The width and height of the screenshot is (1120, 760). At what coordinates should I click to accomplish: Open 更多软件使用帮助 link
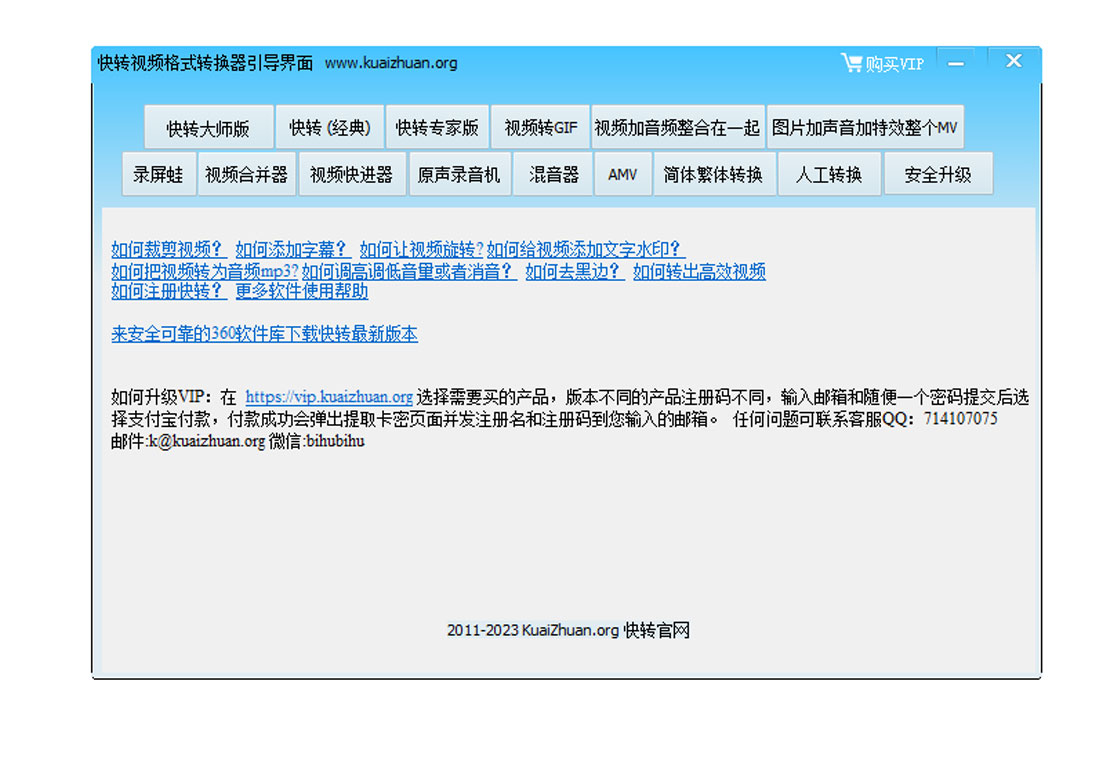coord(302,291)
